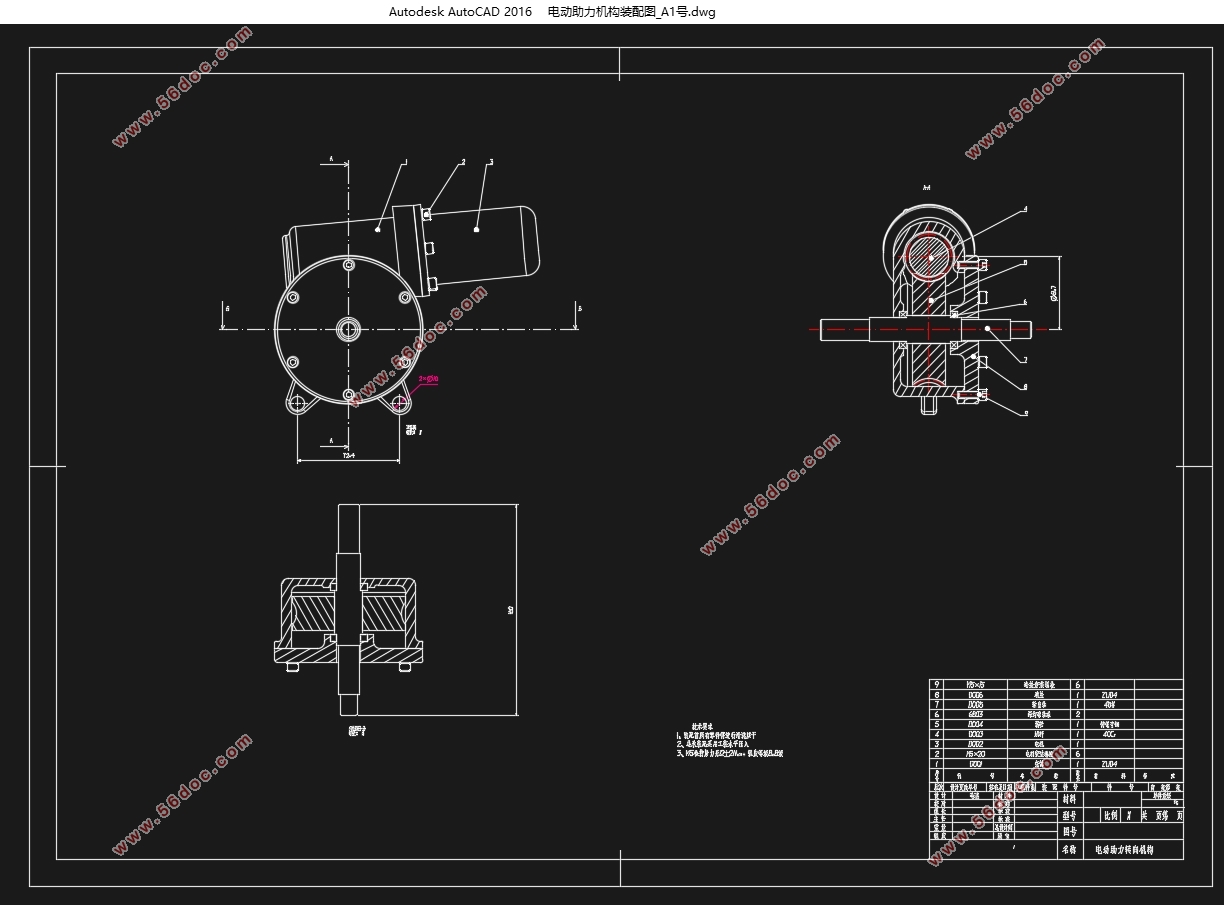The image size is (1224, 905).
Task: Click part balloon number 7 beside the shaft
Action: pos(1025,359)
